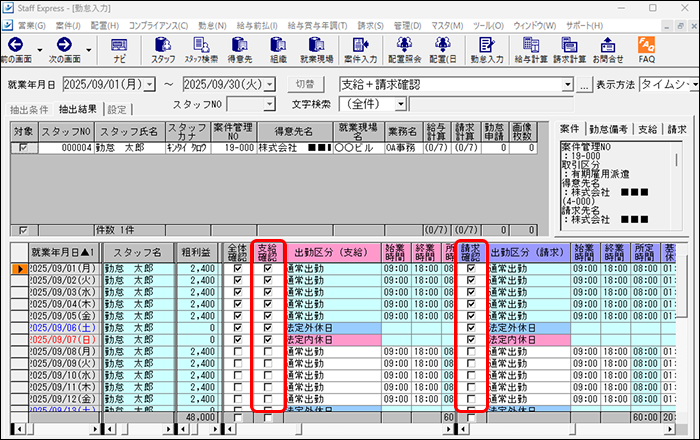Toggle 支給確認 checkbox for 2025/09/02
The height and width of the screenshot is (440, 700).
[x=267, y=281]
